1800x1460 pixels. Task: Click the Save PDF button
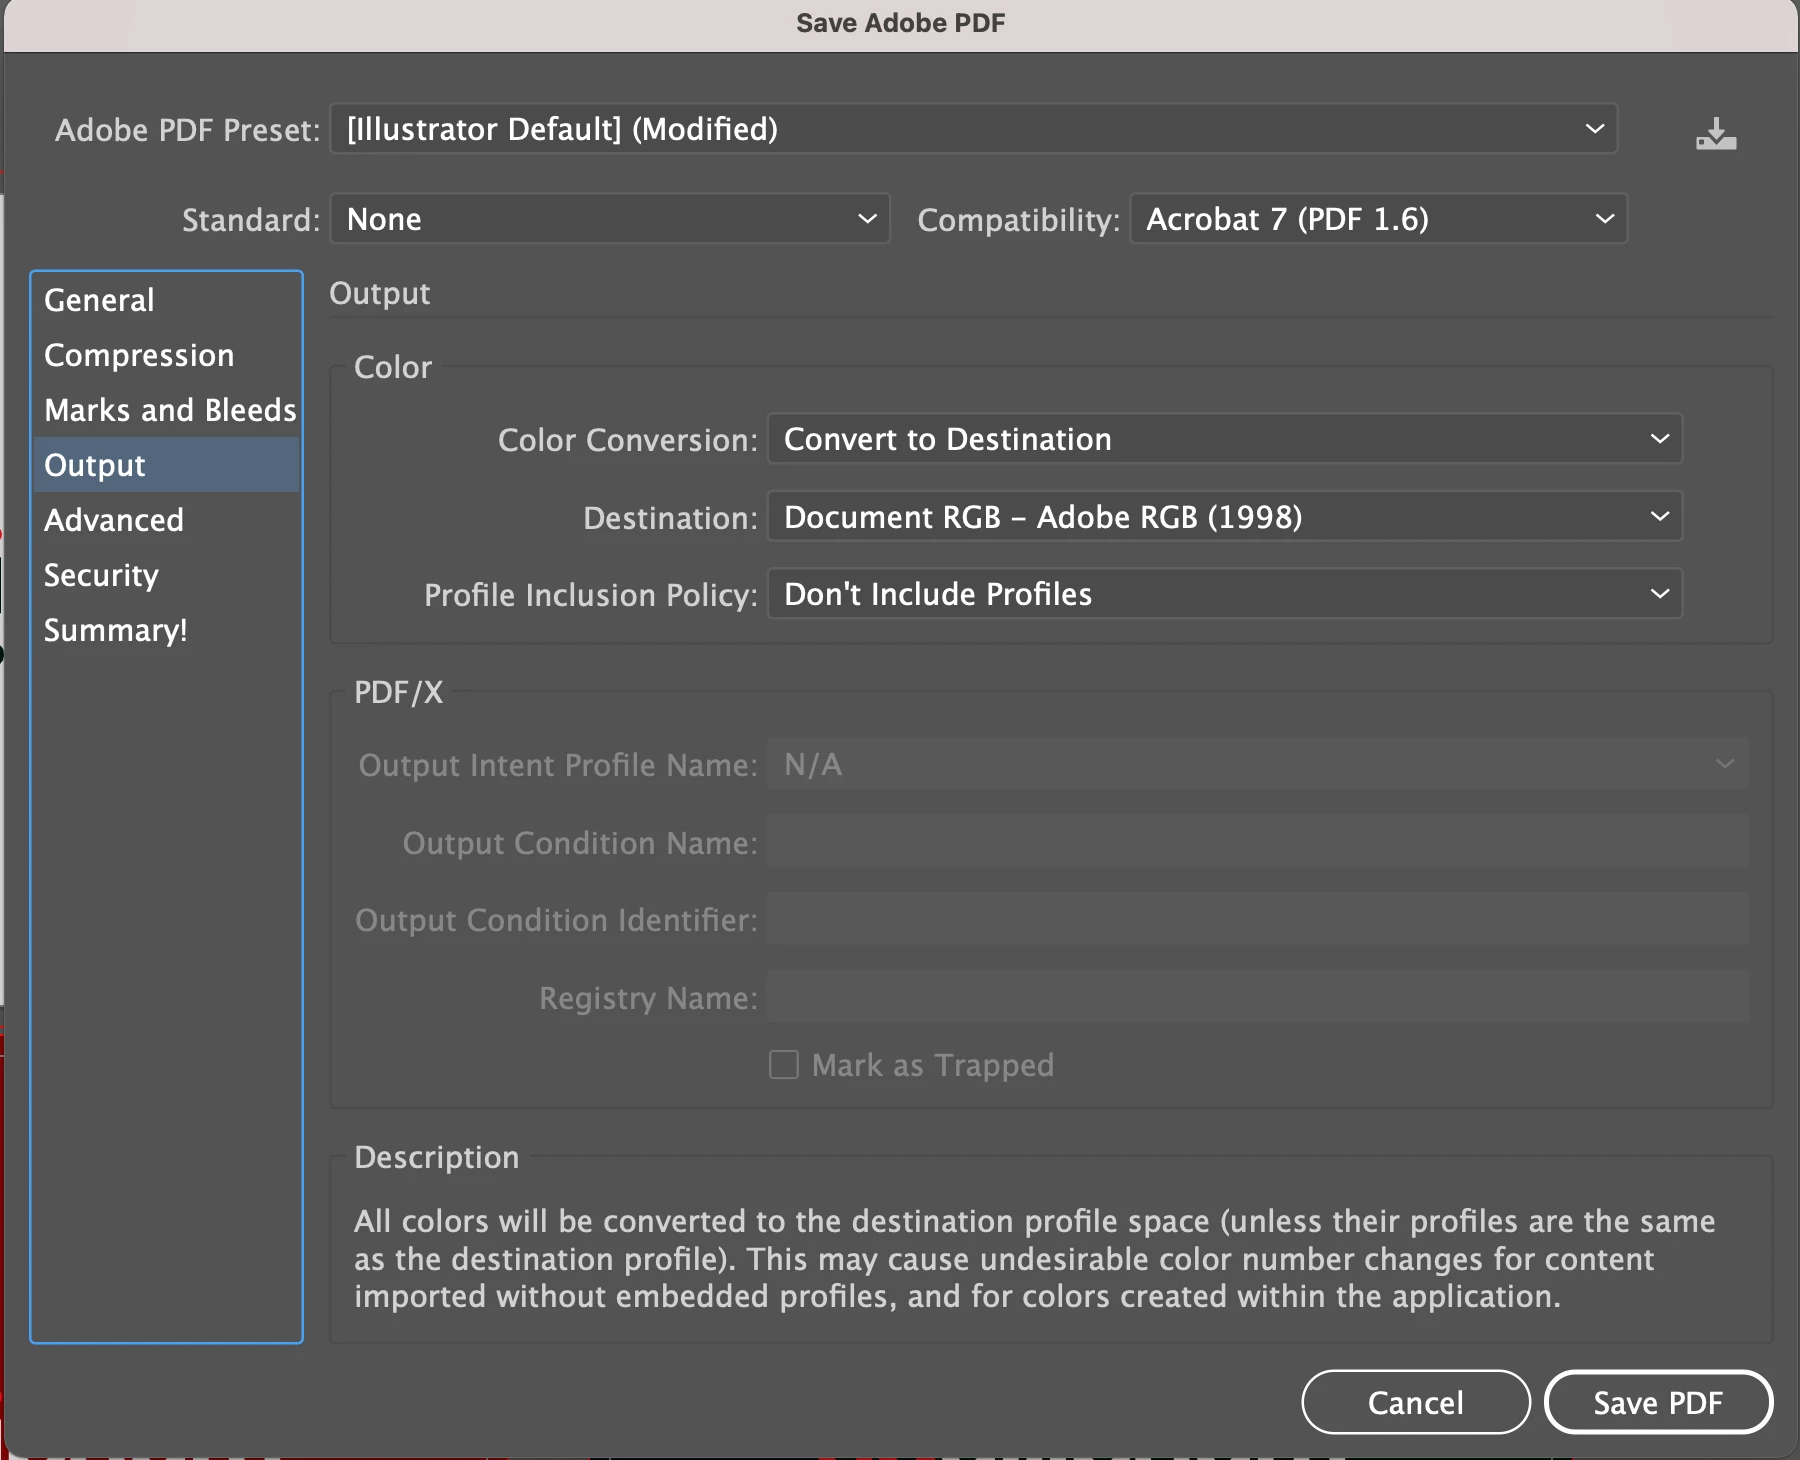click(x=1658, y=1402)
